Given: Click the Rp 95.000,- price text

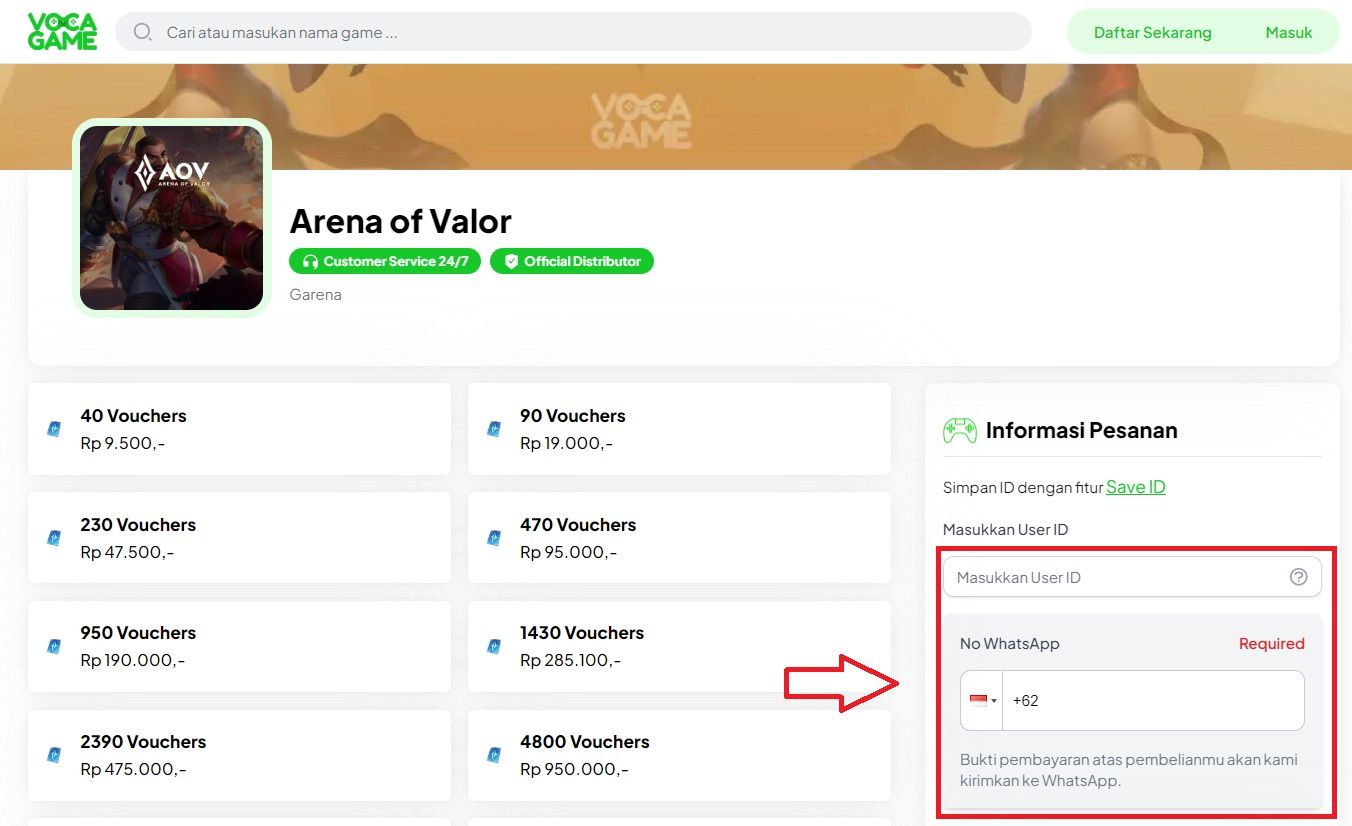Looking at the screenshot, I should pyautogui.click(x=569, y=552).
